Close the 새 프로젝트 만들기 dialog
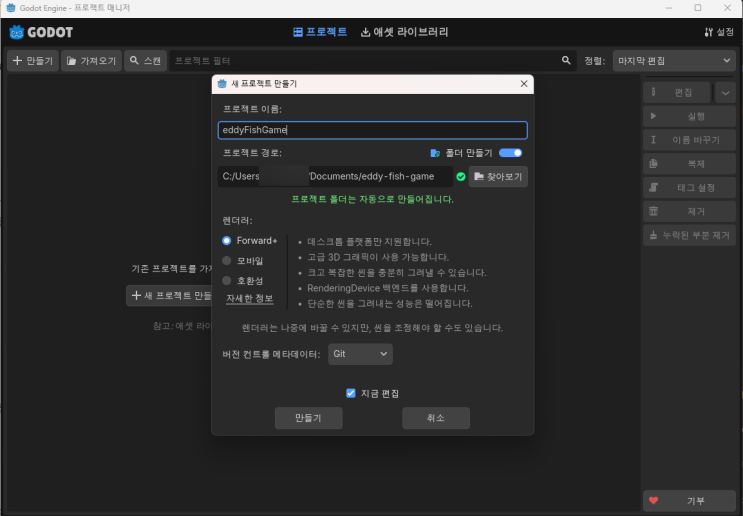Viewport: 743px width, 516px height. (x=524, y=84)
